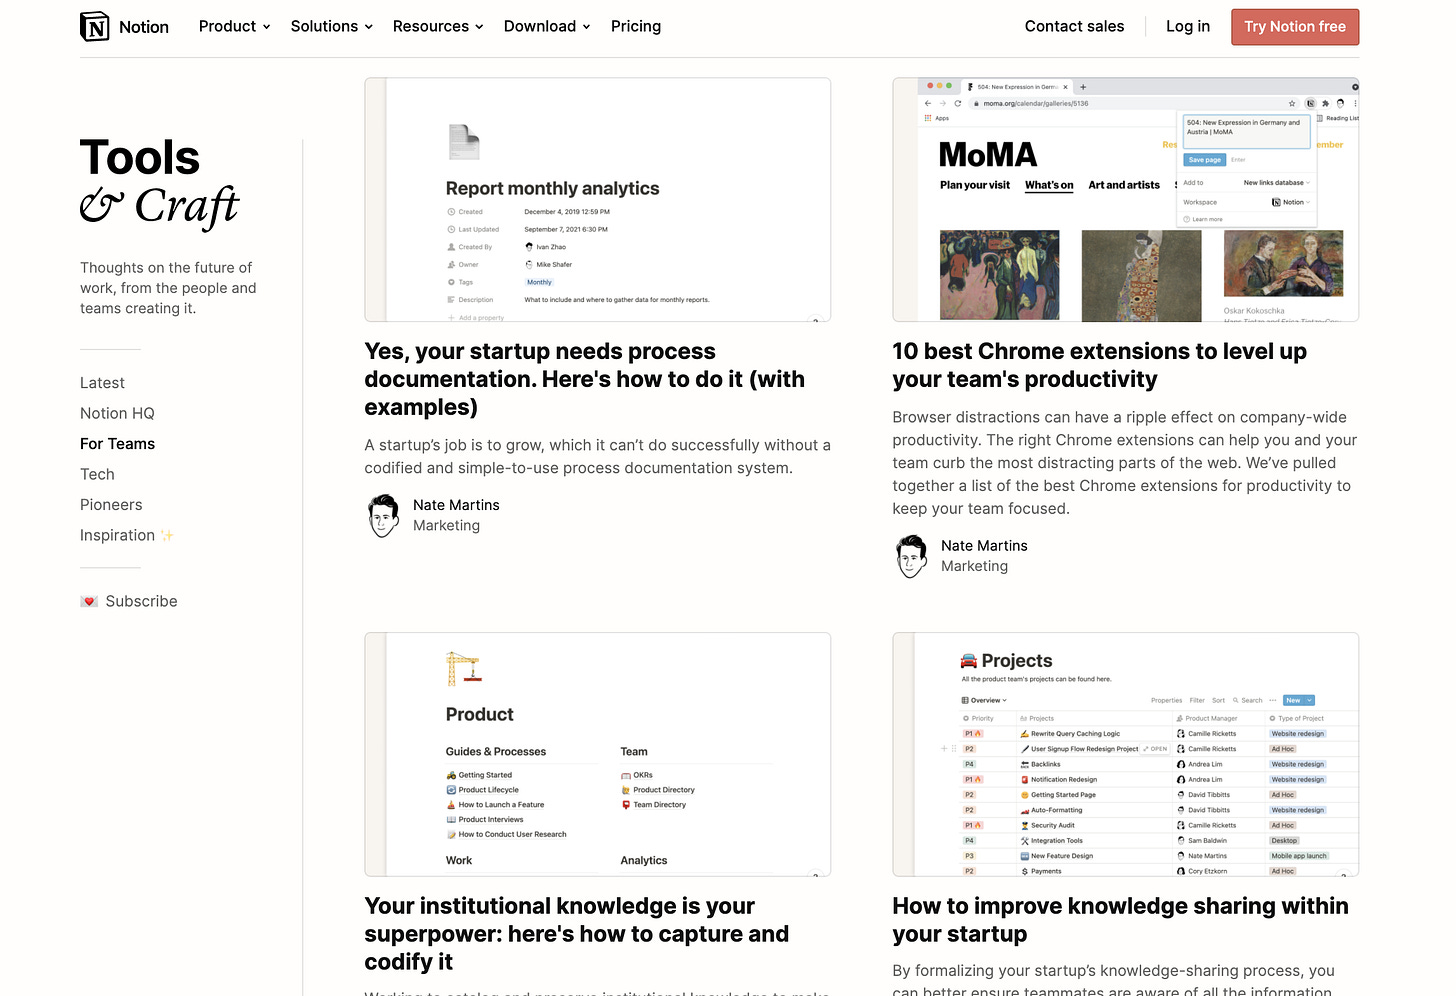Viewport: 1456px width, 996px height.
Task: Click Nate Martins name under process documentation article
Action: [x=456, y=506]
